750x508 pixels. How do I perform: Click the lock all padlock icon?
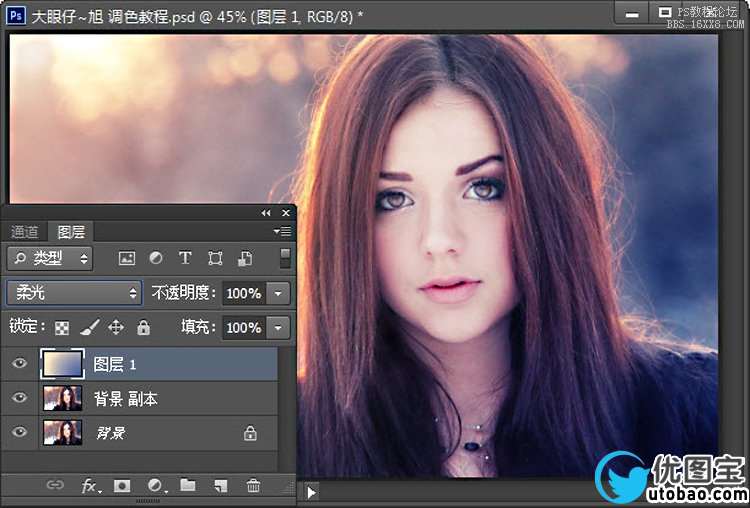(x=143, y=327)
